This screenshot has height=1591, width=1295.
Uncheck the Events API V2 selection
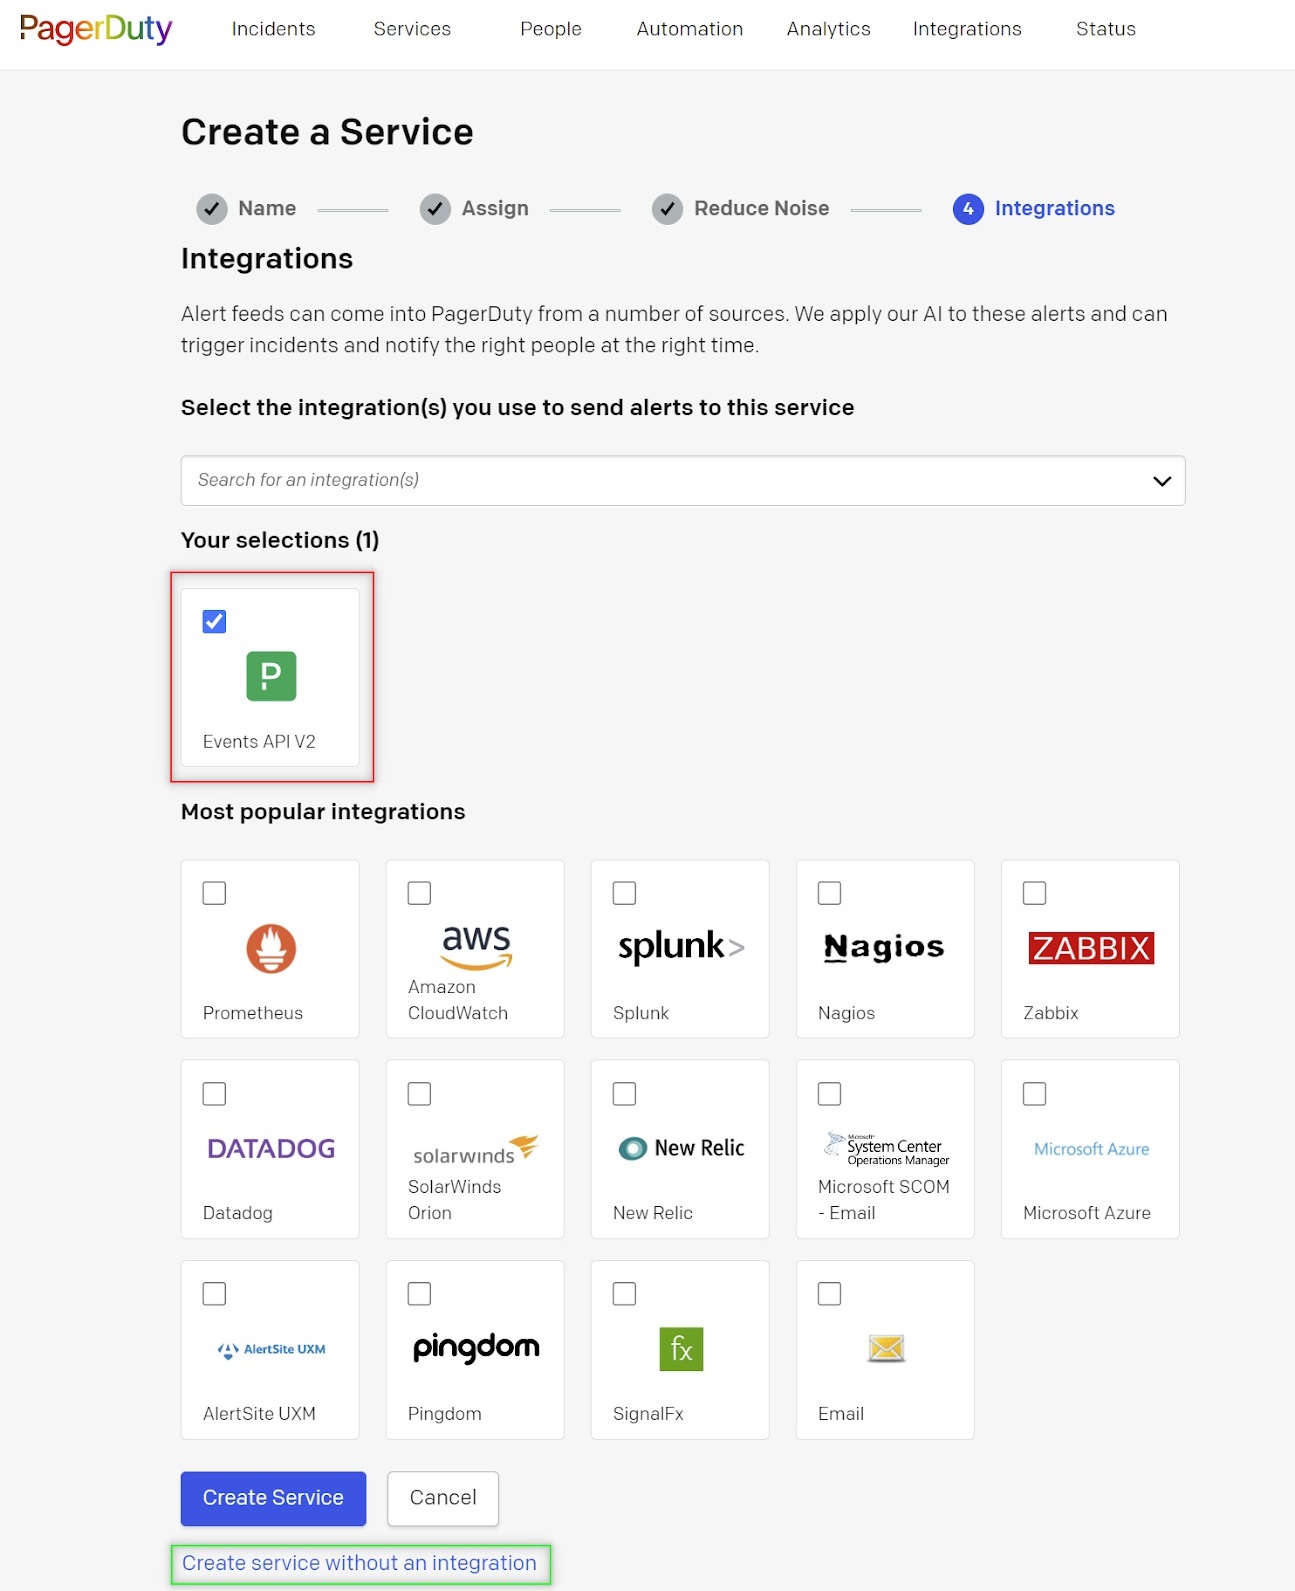point(213,621)
